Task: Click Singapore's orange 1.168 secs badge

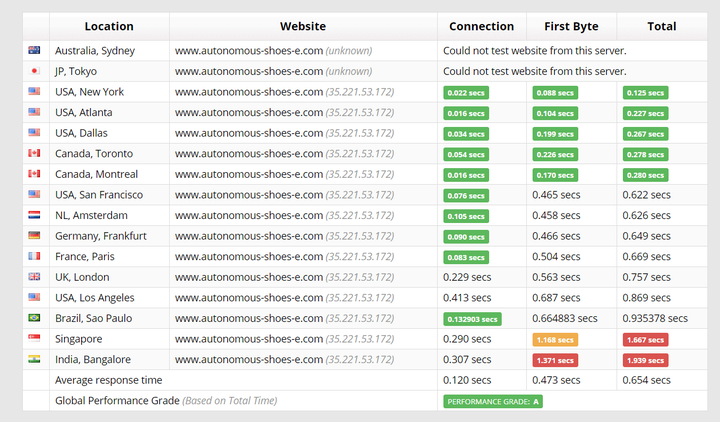Action: pos(555,340)
